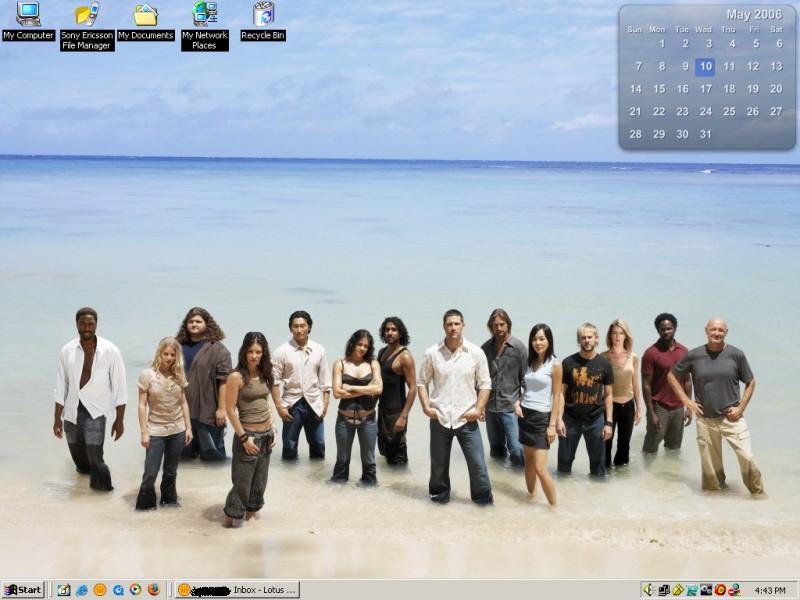800x600 pixels.
Task: Click the Sun column header in the calendar
Action: (x=634, y=29)
